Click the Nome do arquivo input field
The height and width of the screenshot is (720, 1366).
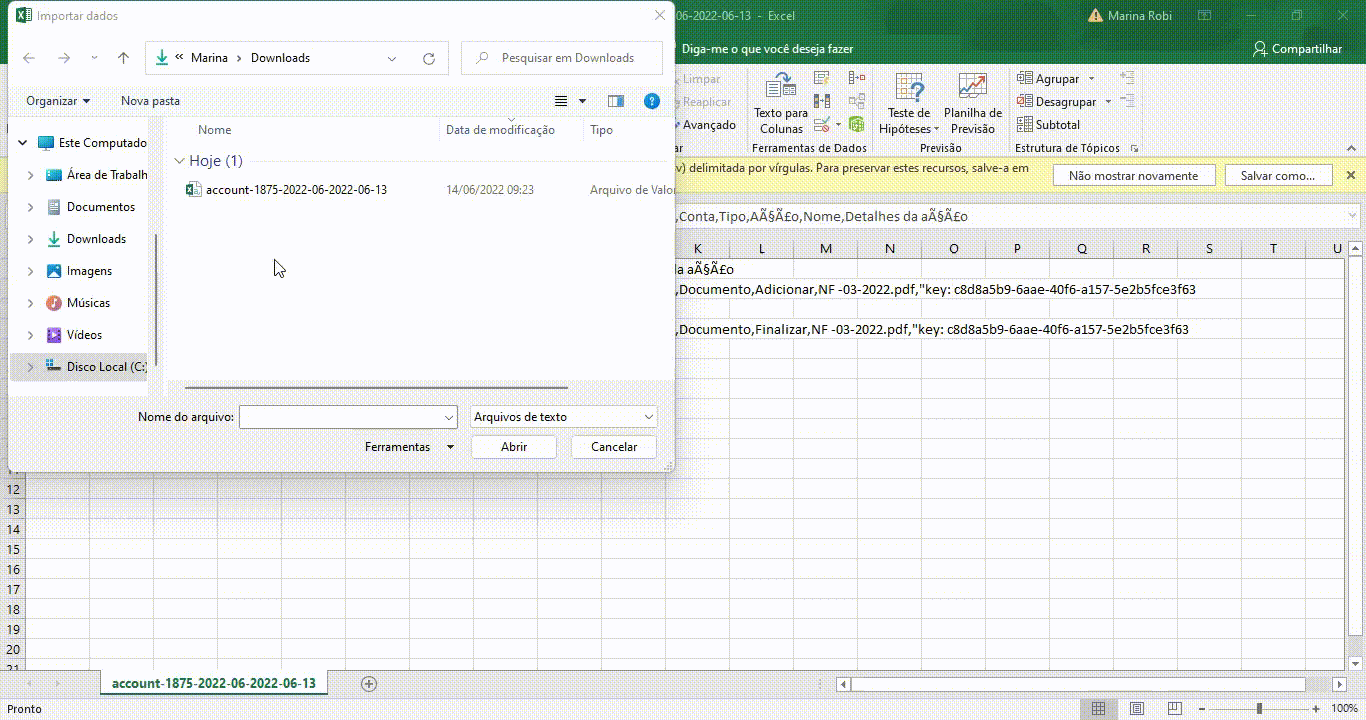[340, 417]
